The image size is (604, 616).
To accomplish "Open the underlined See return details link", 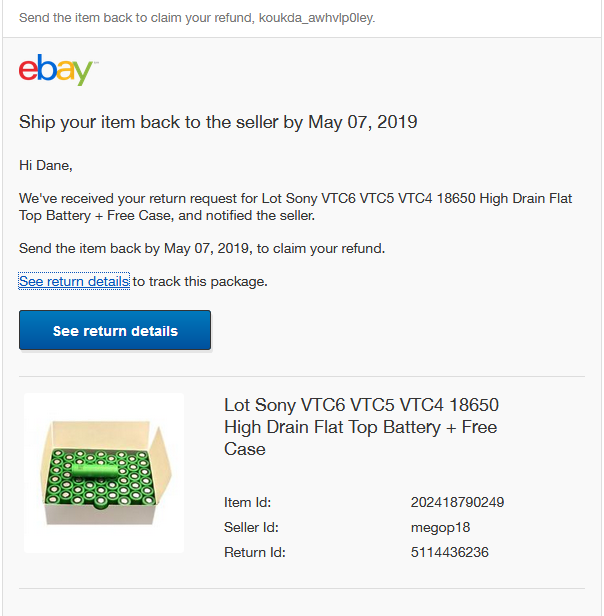I will tap(74, 281).
